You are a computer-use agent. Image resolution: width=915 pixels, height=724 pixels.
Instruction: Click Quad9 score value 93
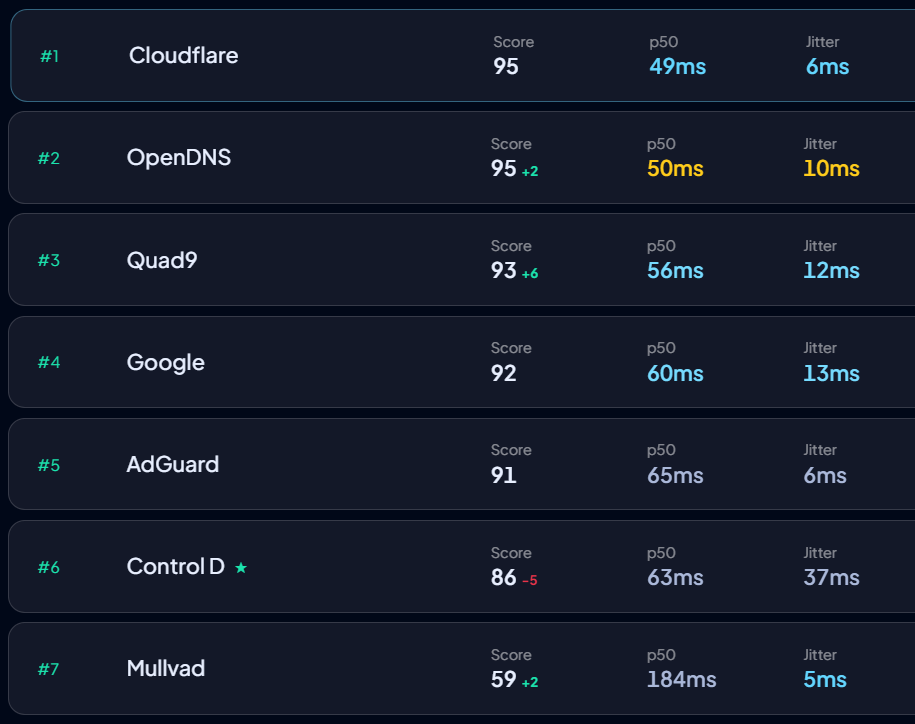504,271
